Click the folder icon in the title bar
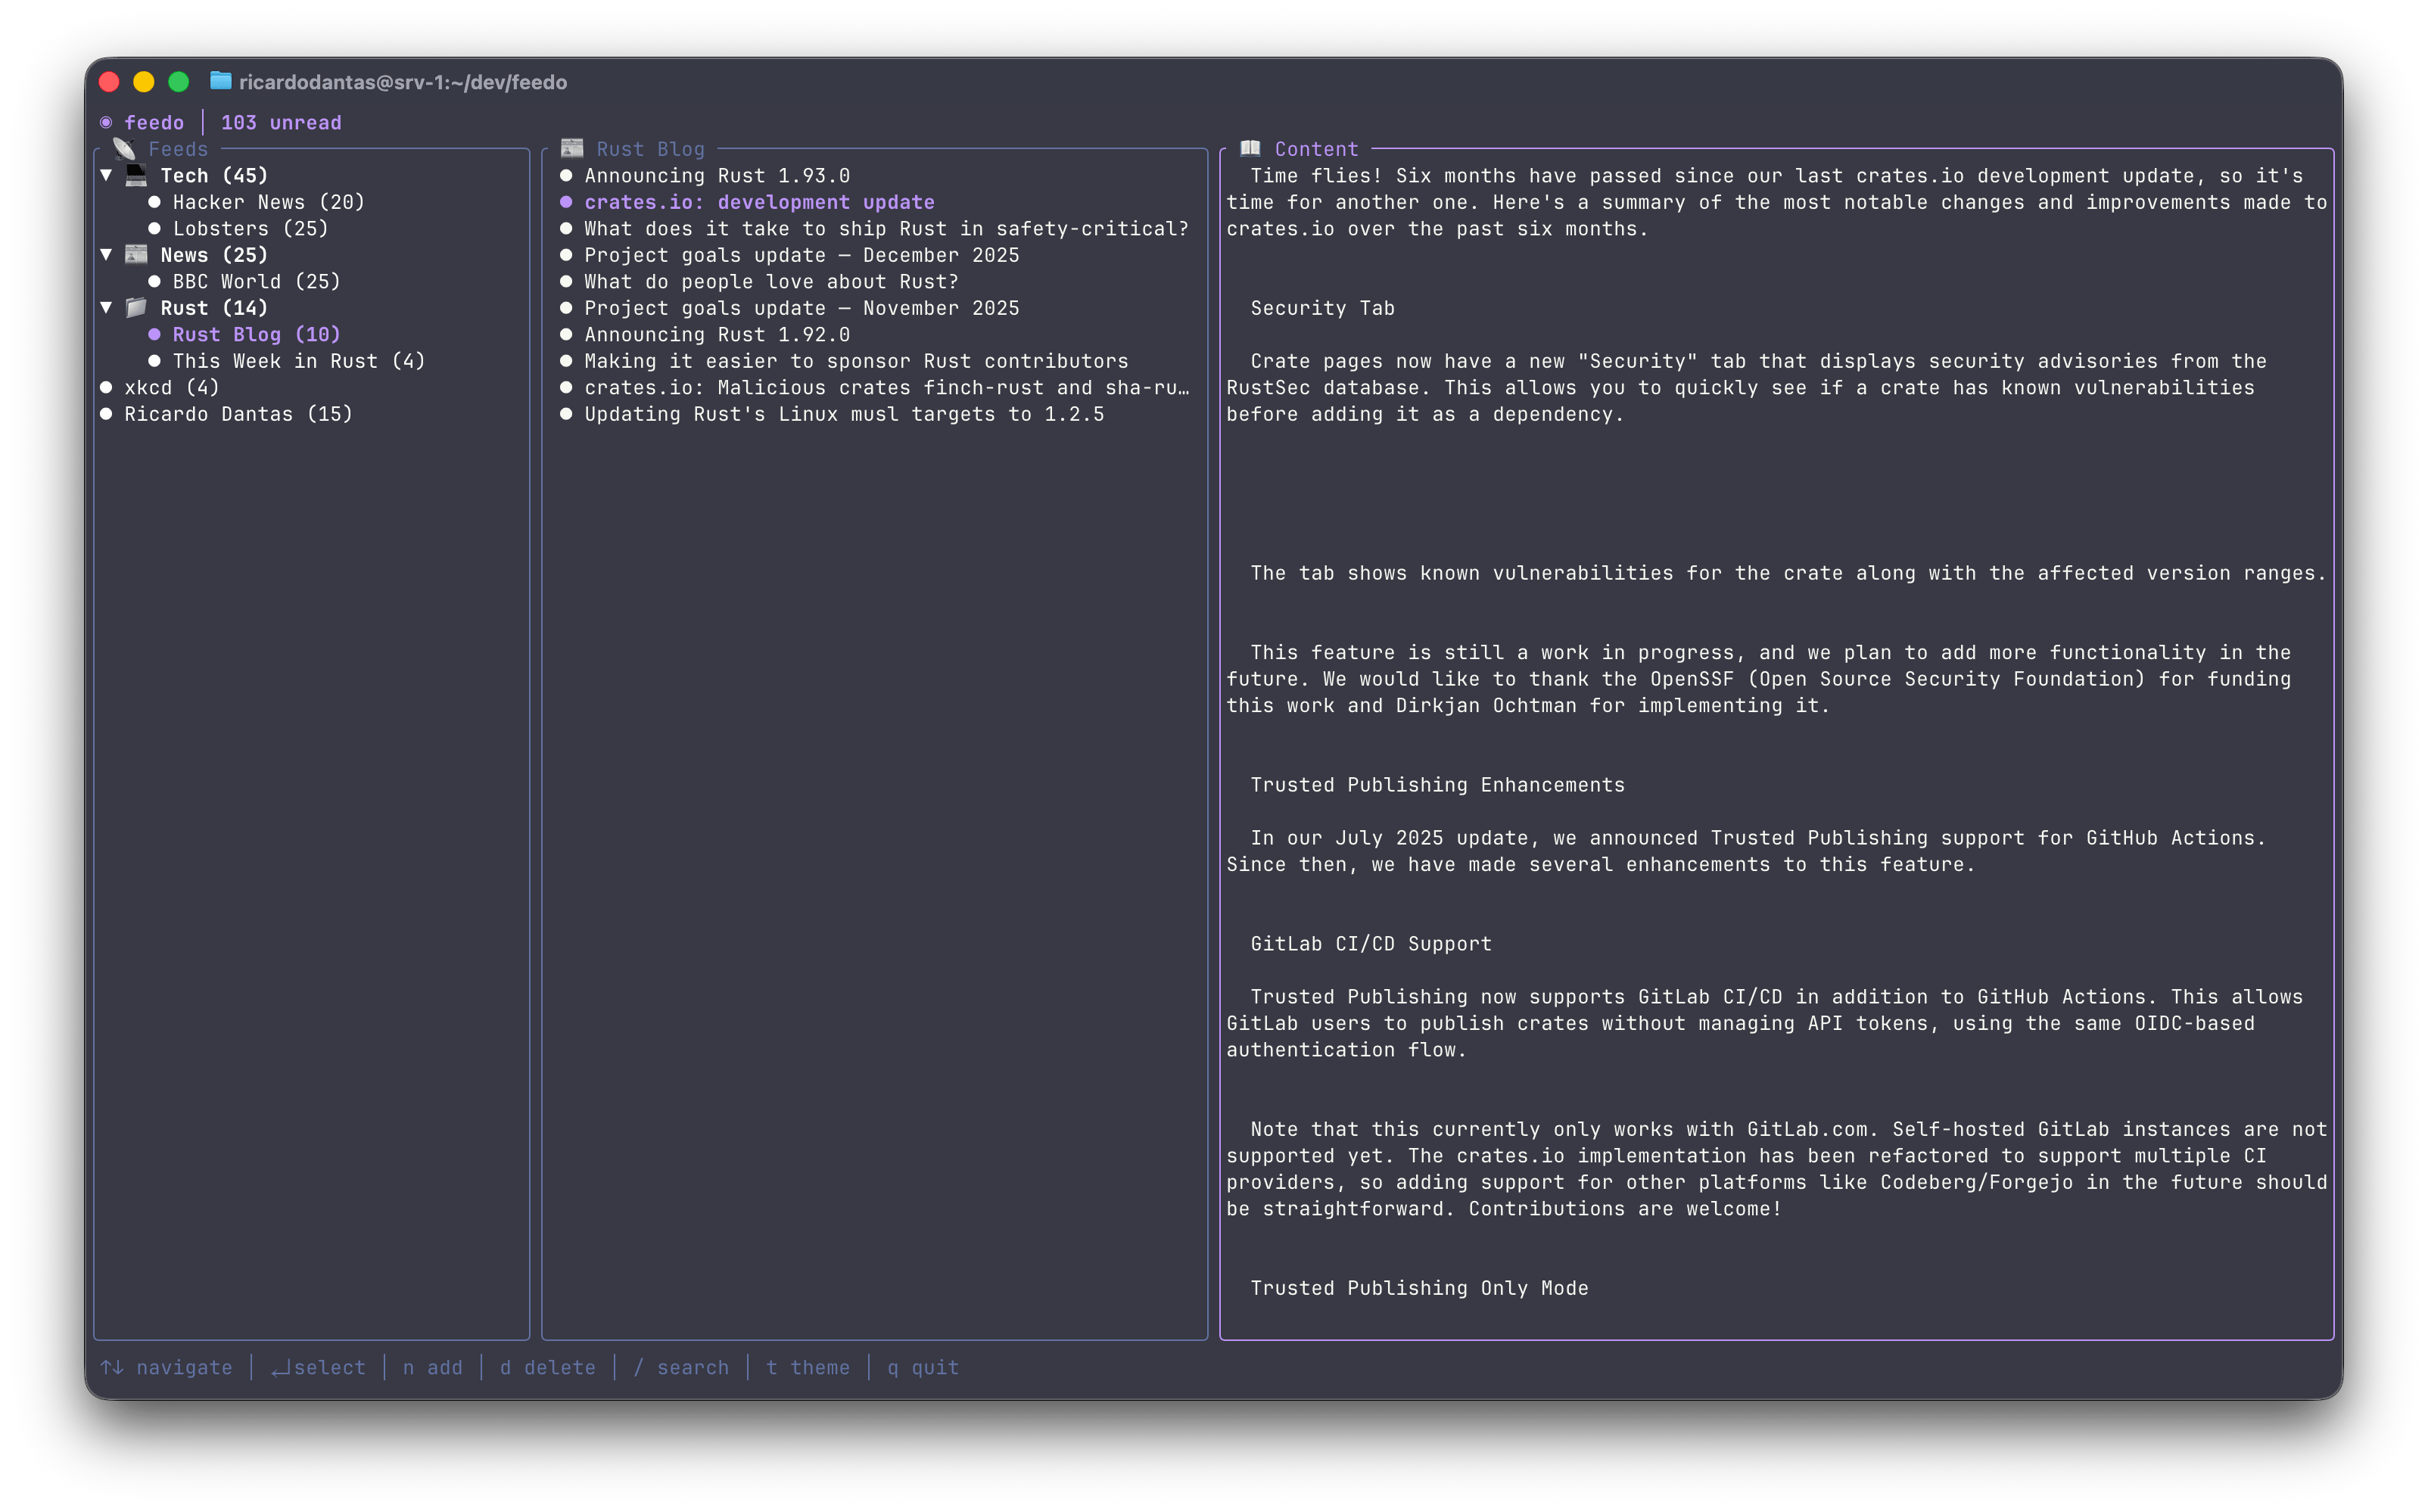This screenshot has height=1512, width=2428. (220, 81)
